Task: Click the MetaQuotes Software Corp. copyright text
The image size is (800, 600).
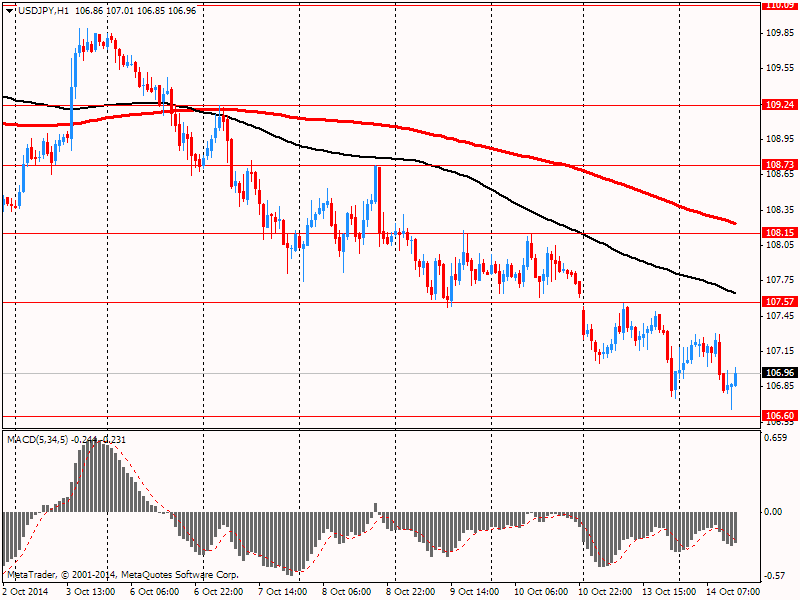Action: point(179,575)
